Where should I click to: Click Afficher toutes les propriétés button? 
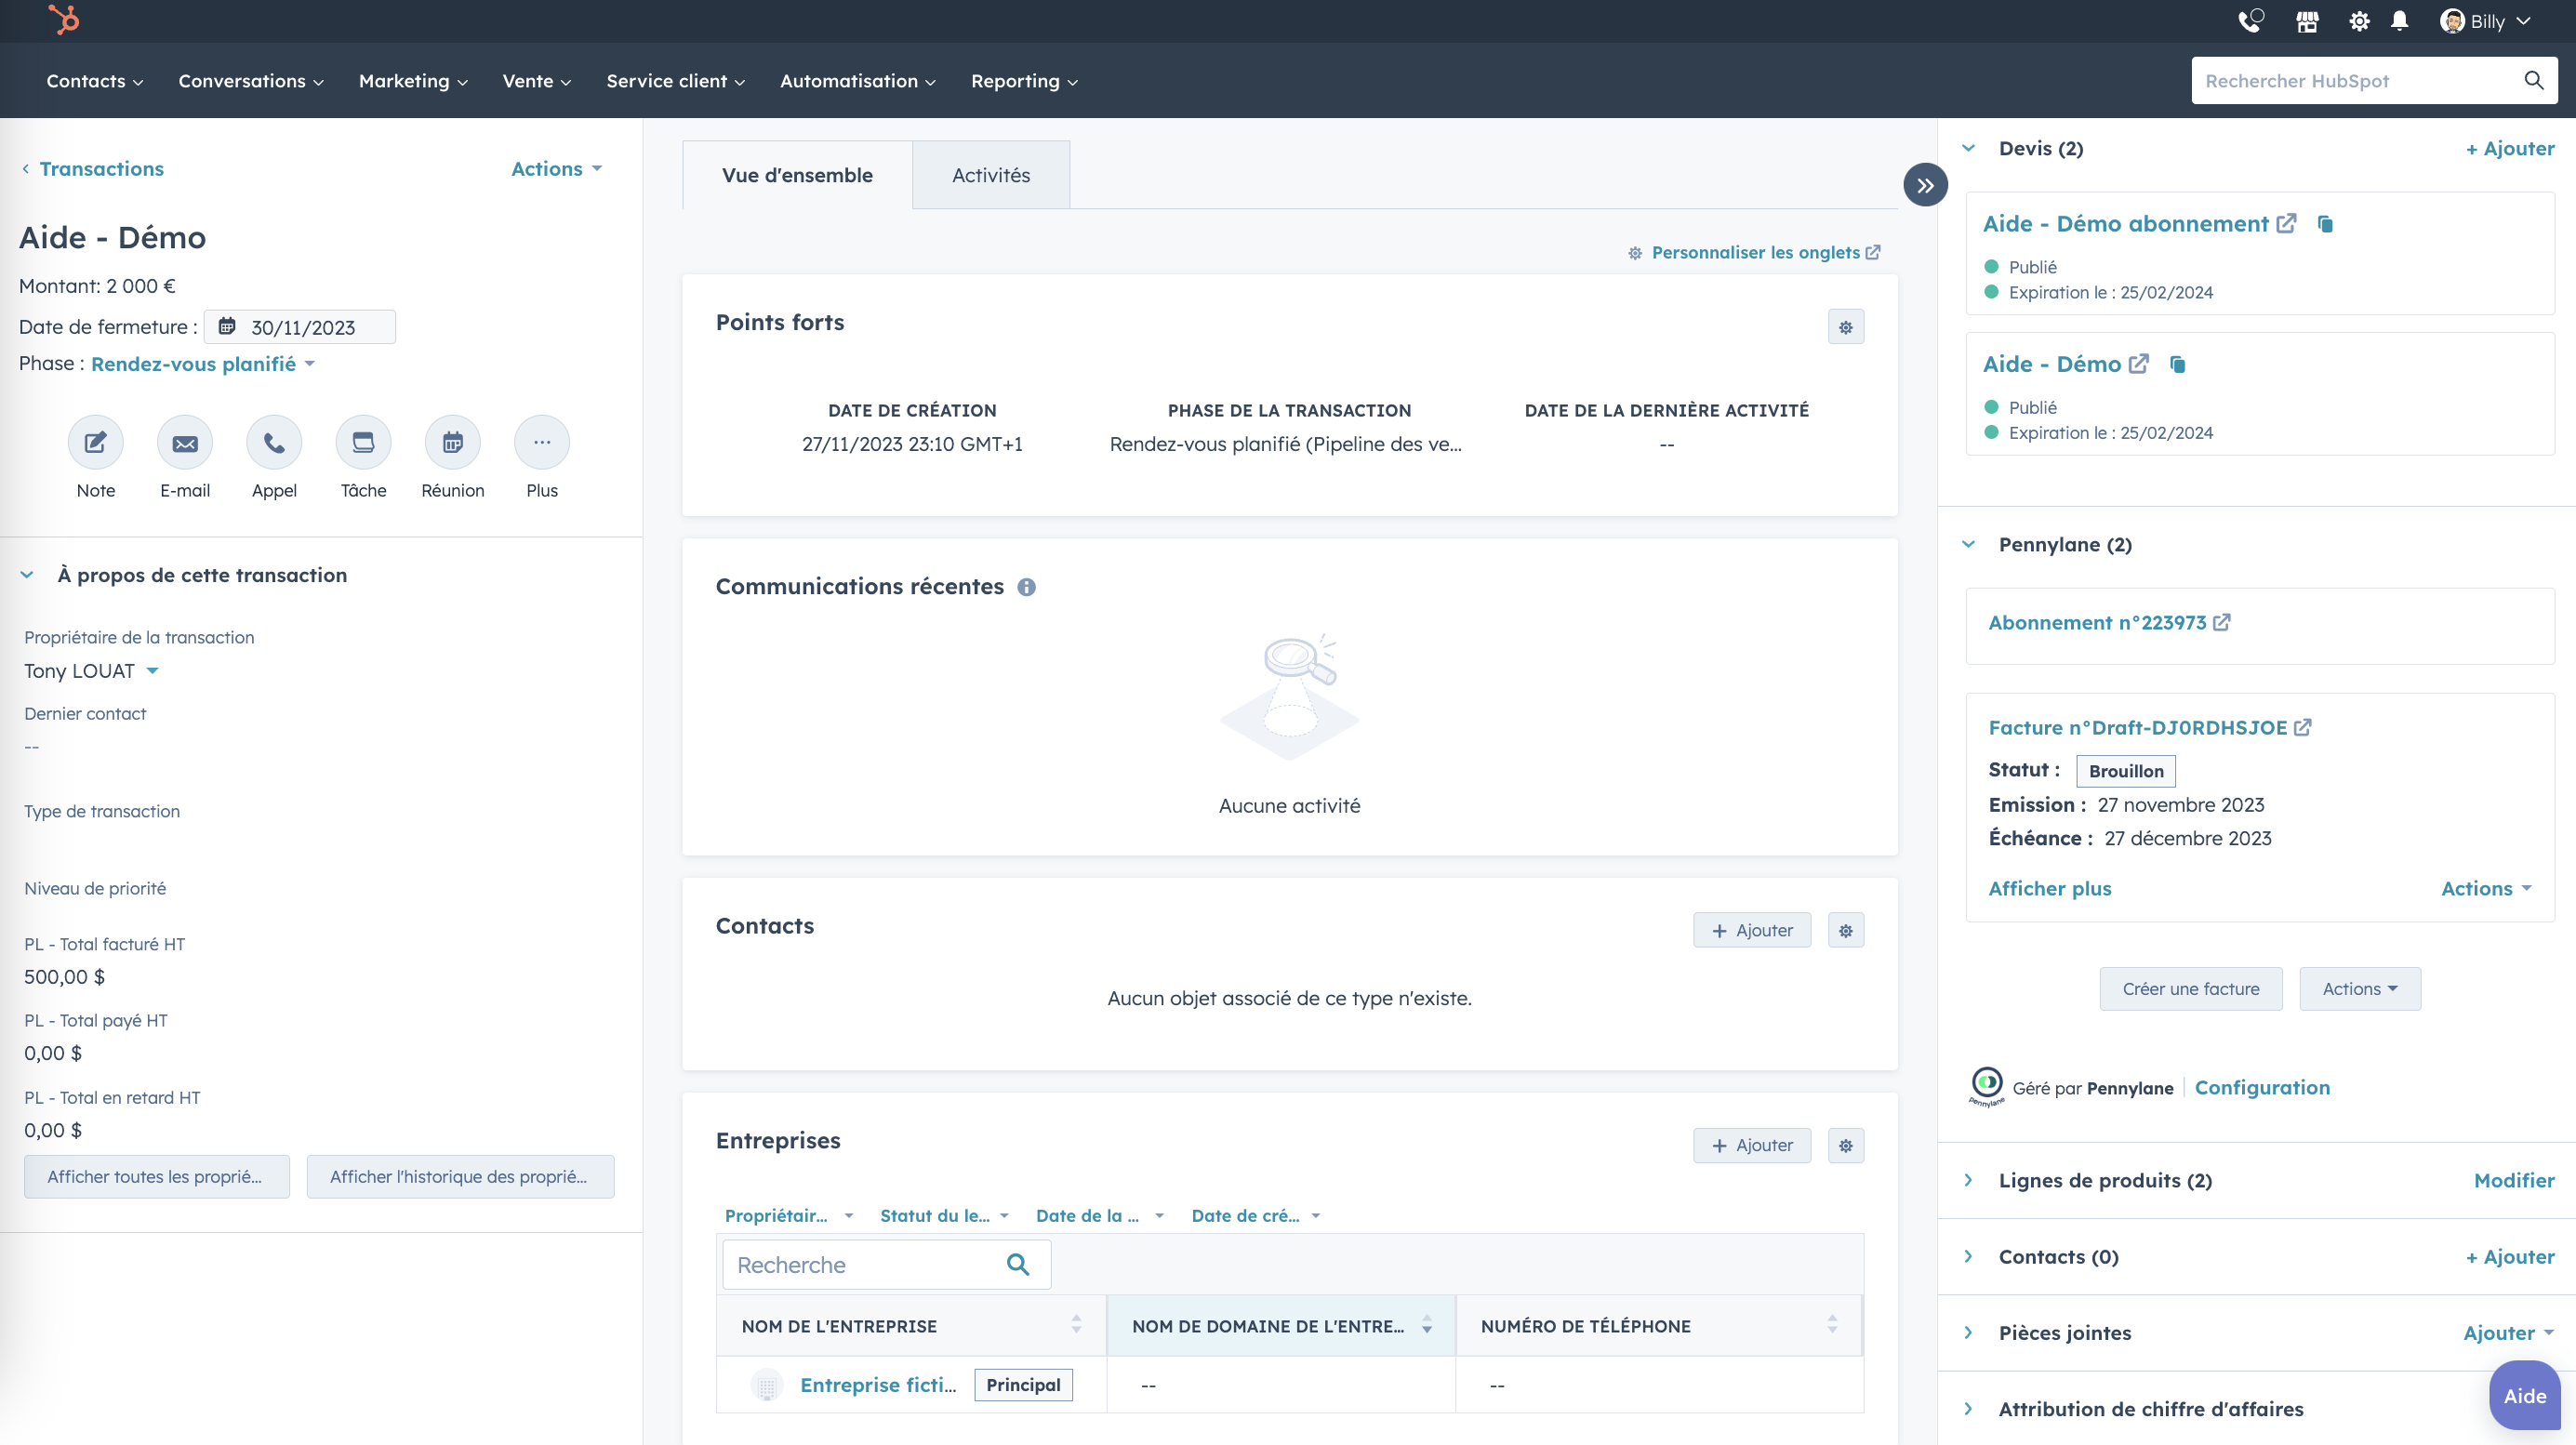click(x=156, y=1177)
